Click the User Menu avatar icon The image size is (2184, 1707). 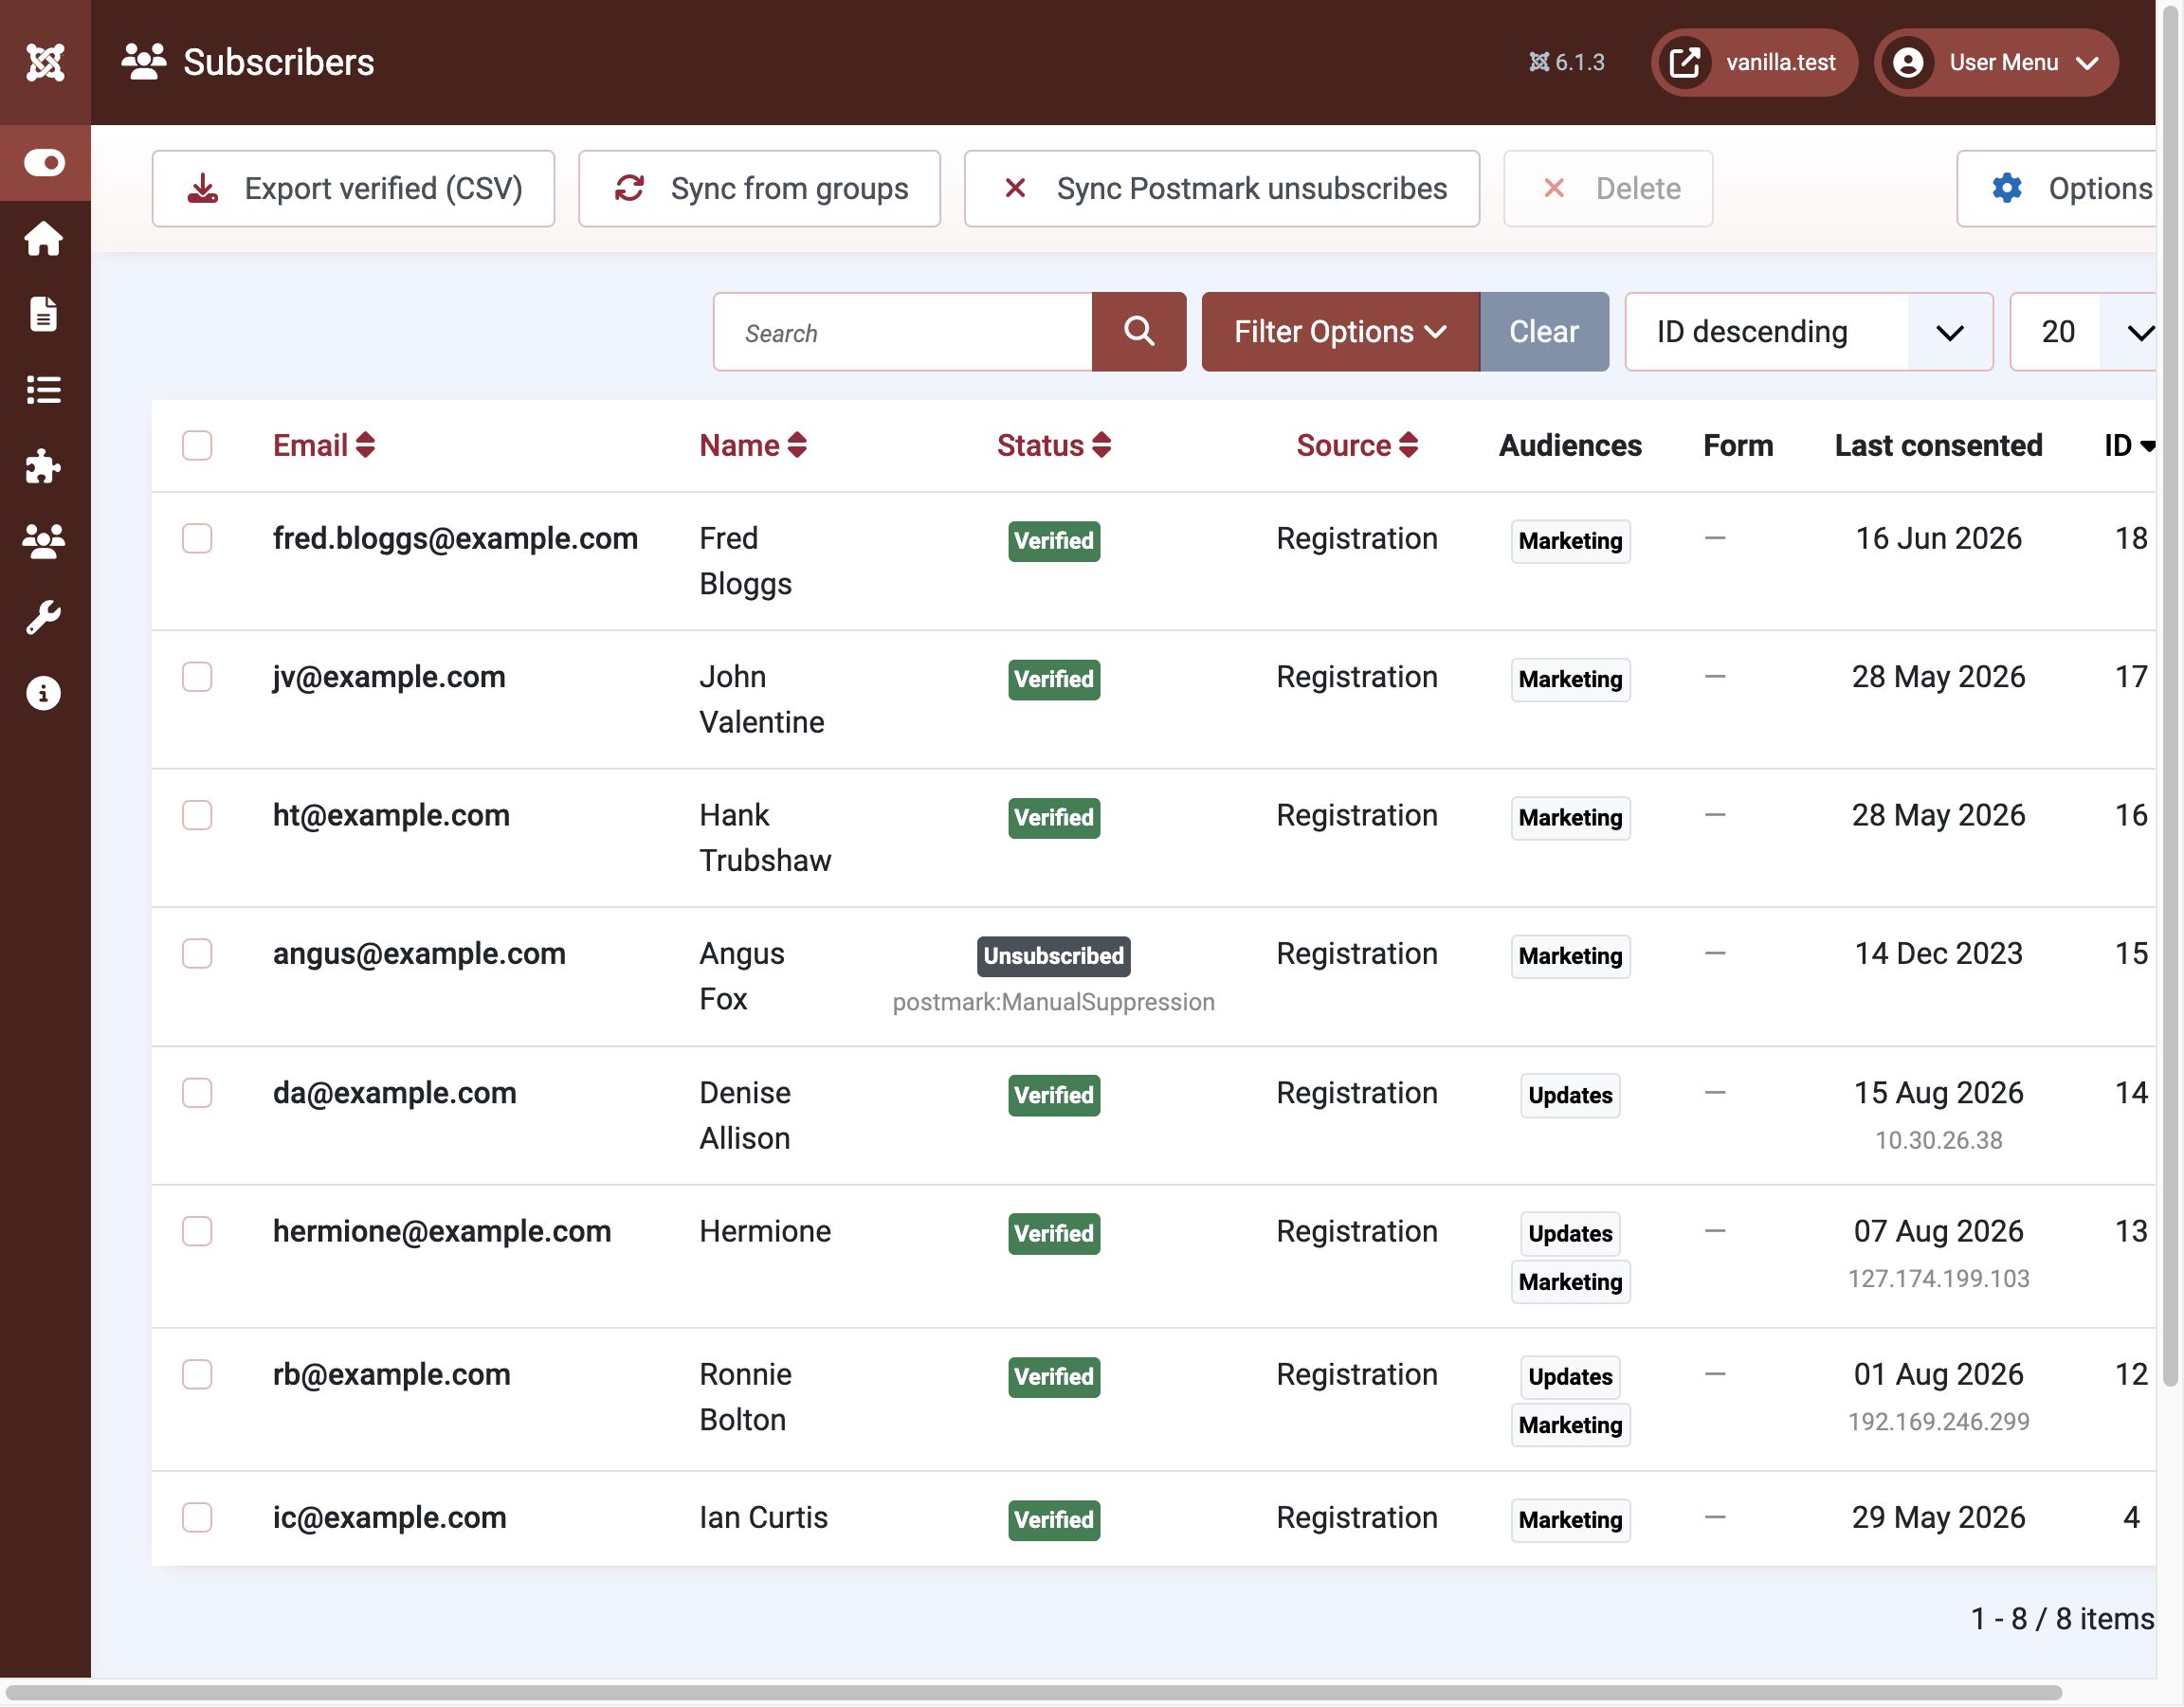click(1908, 62)
